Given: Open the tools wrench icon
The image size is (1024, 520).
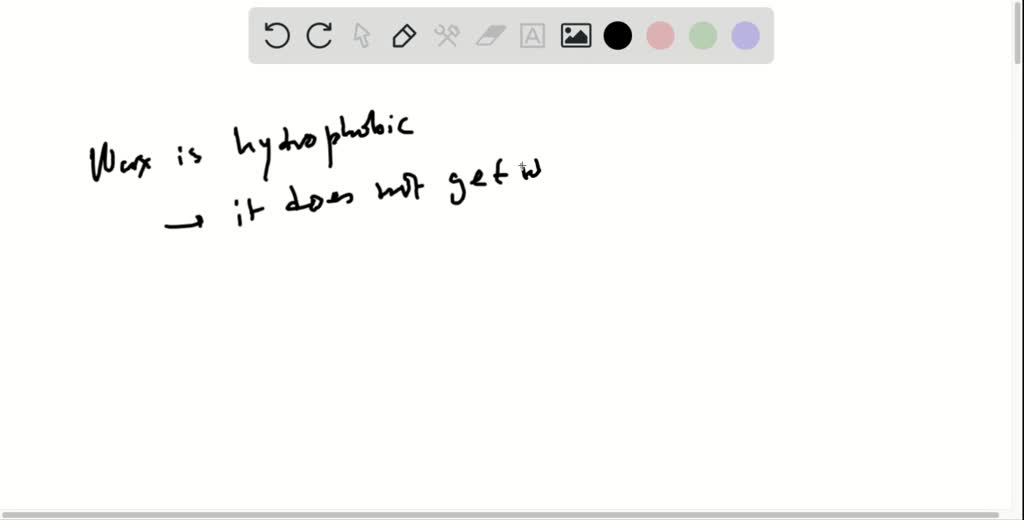Looking at the screenshot, I should click(447, 35).
